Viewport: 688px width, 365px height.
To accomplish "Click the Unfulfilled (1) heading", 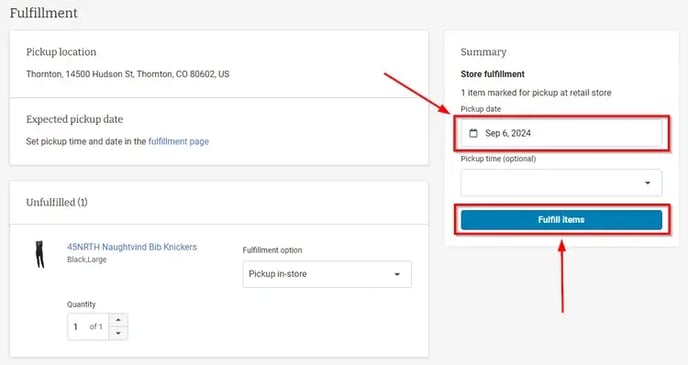I will click(57, 202).
